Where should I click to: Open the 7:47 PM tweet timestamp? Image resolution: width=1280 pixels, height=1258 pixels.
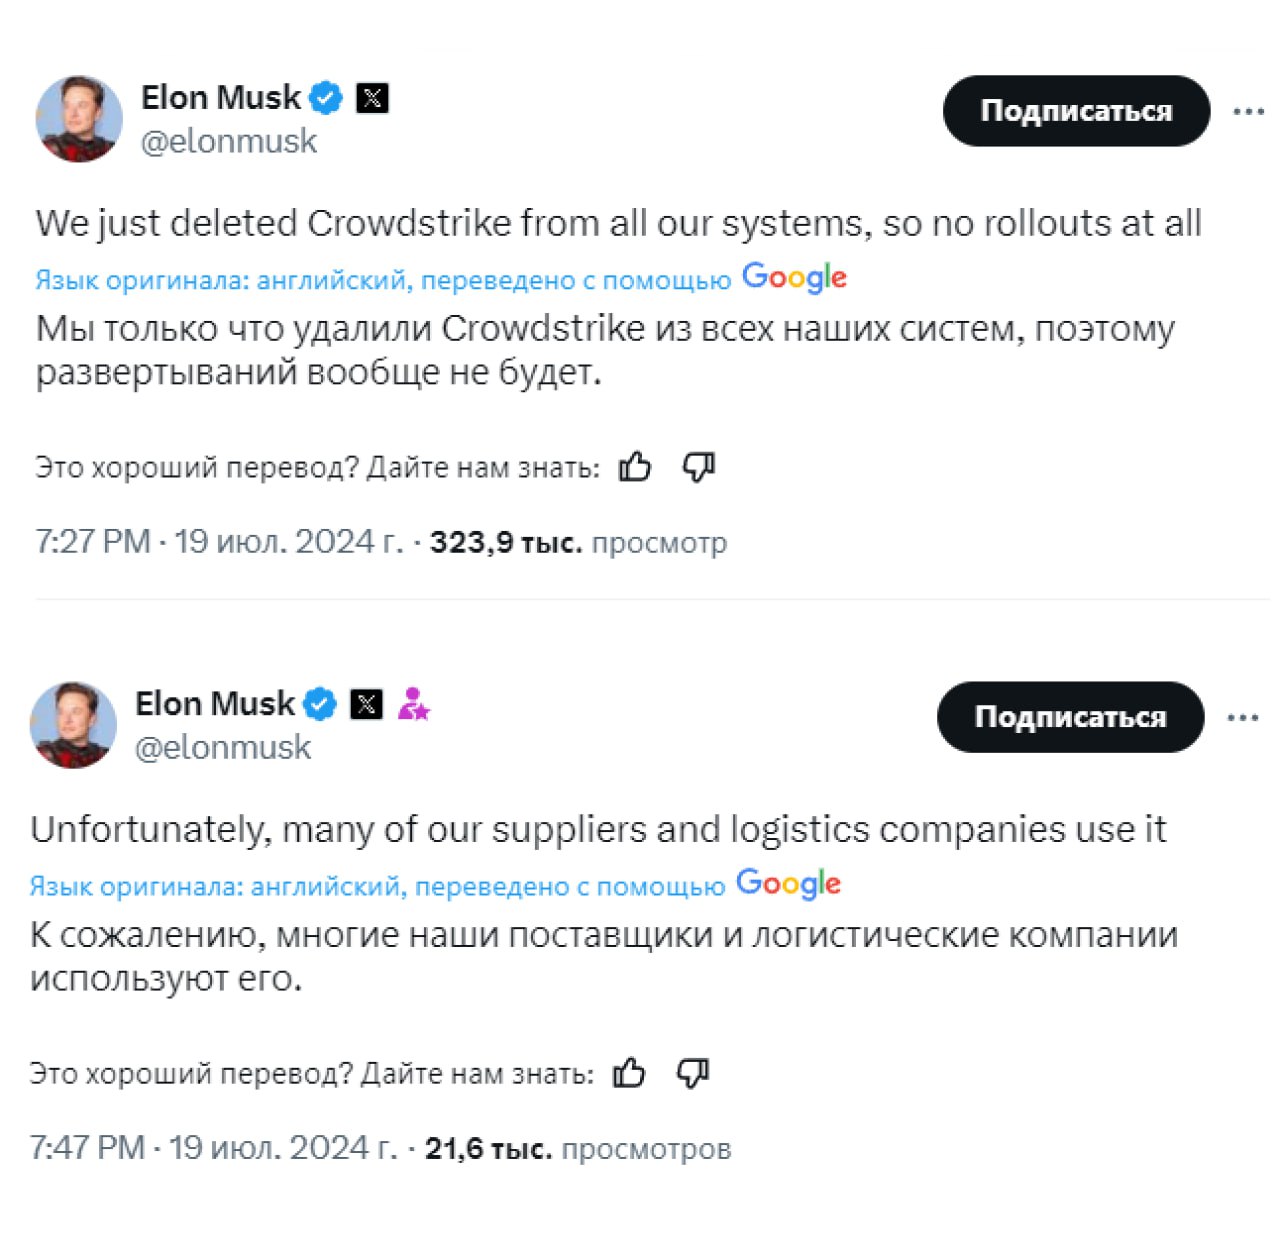212,1148
